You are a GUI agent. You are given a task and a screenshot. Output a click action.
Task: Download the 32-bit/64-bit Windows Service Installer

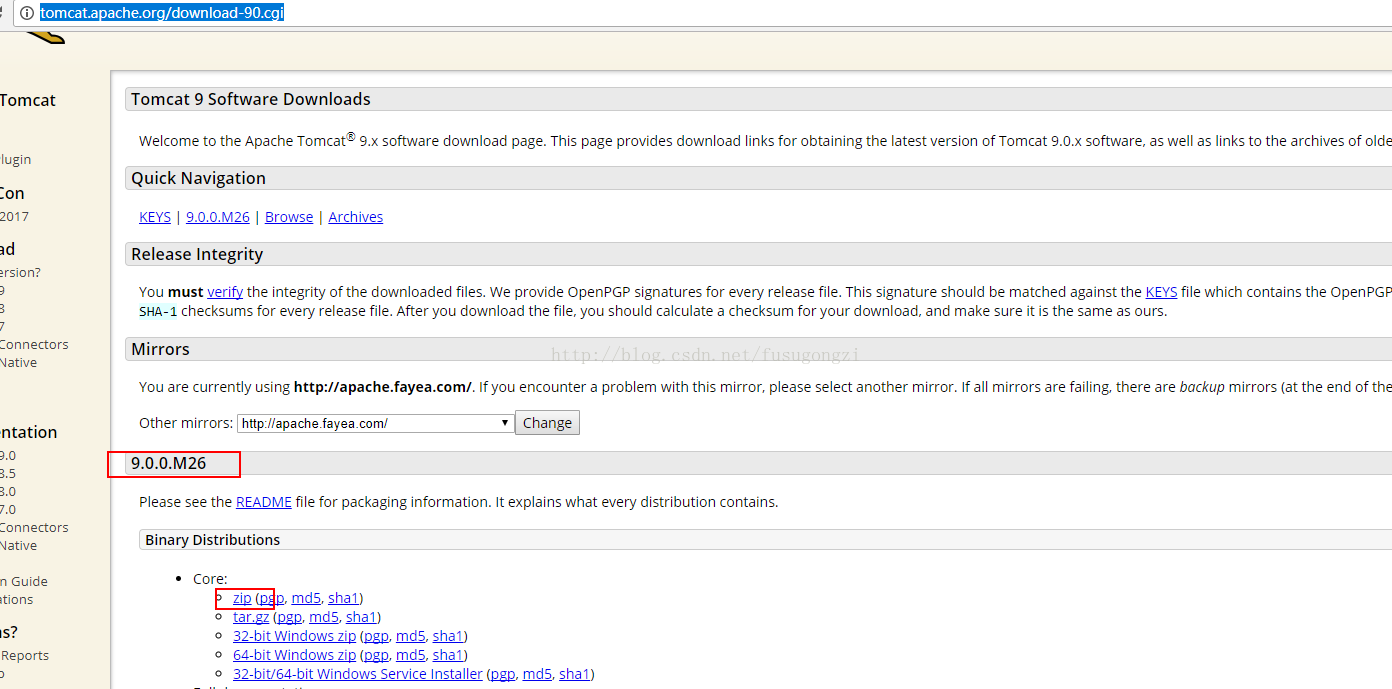(358, 674)
